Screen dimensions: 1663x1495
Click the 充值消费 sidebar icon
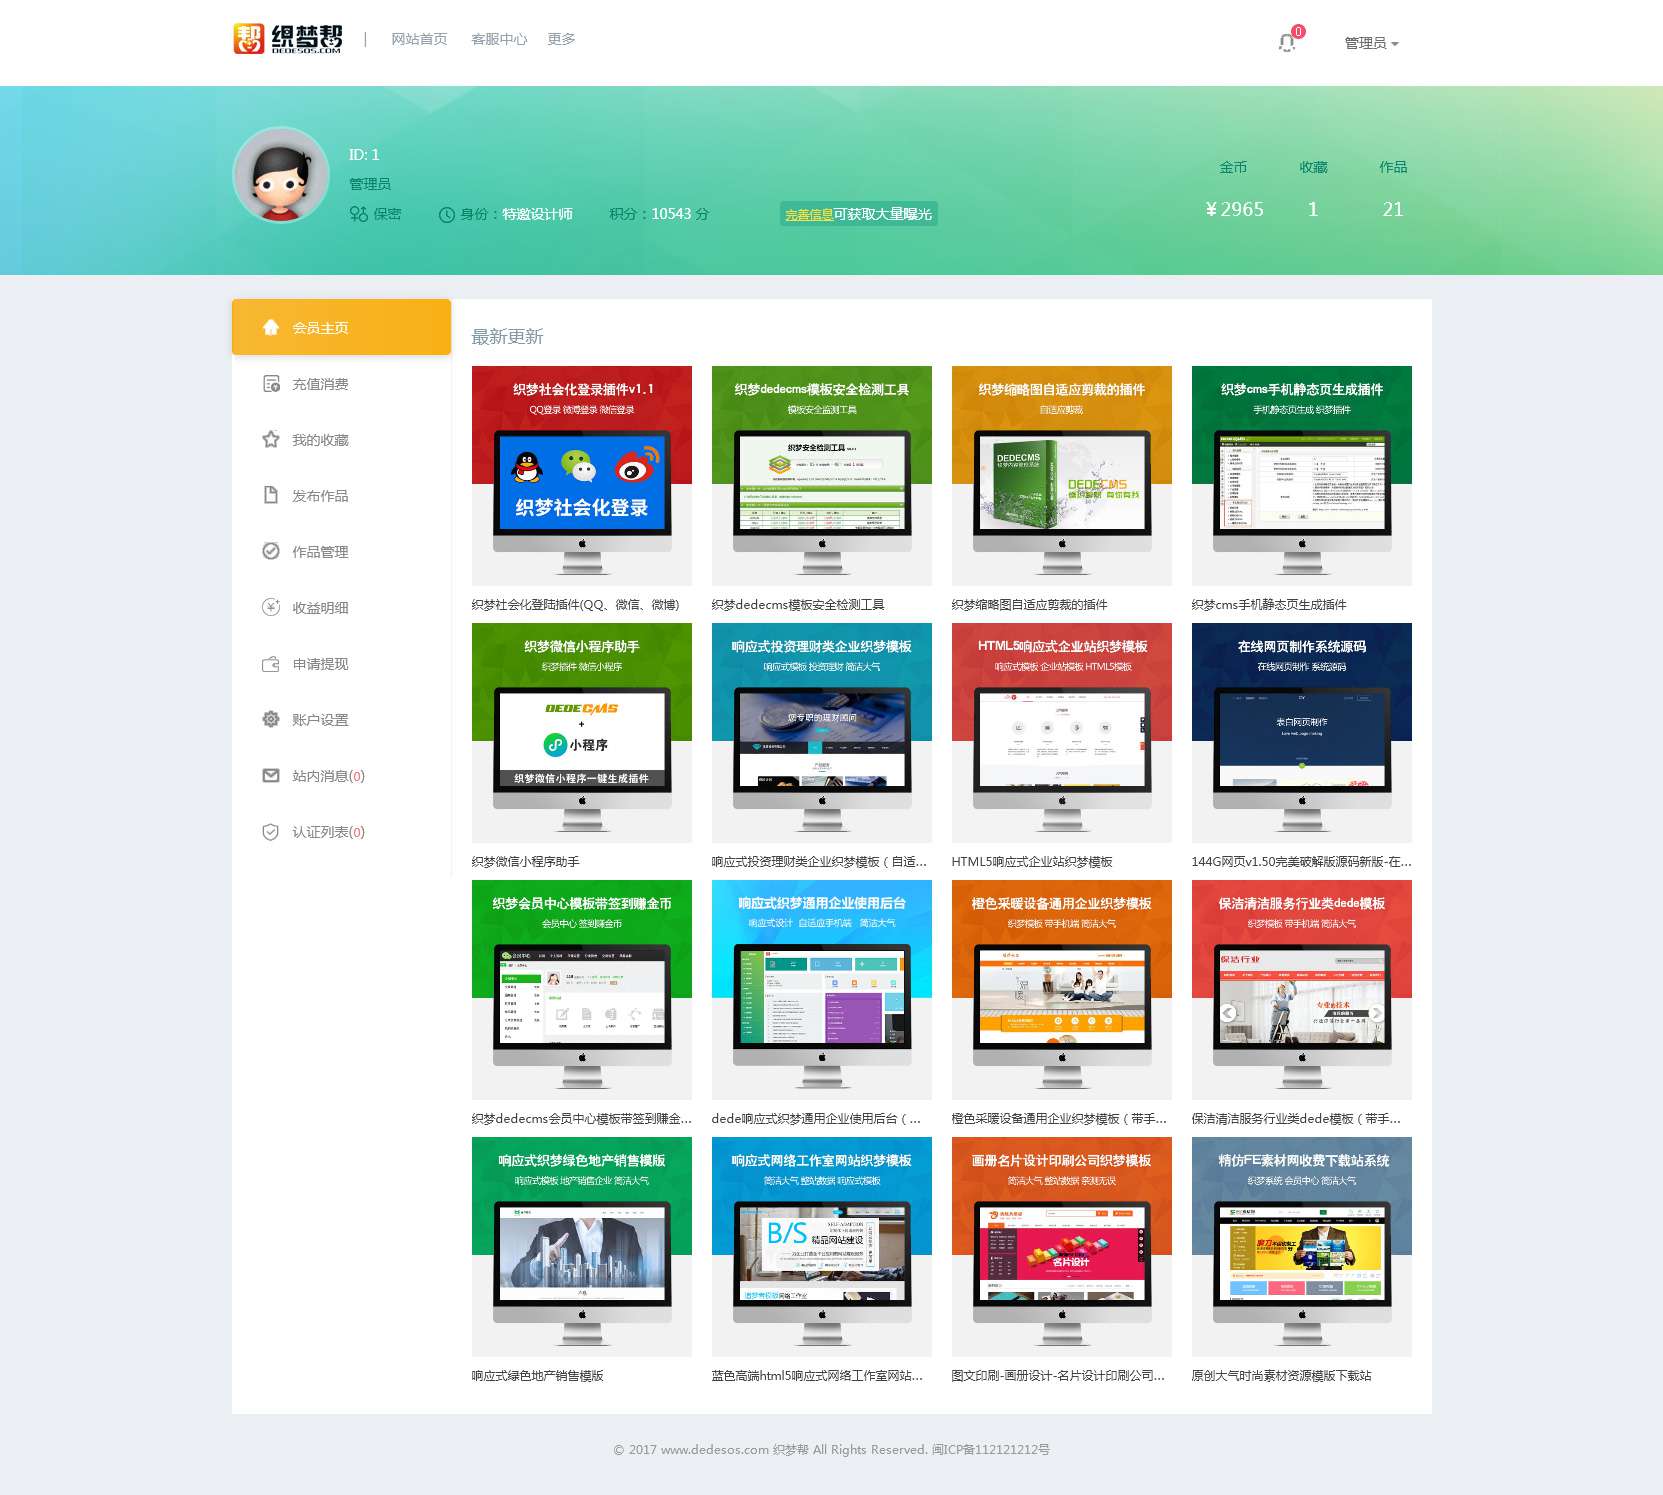coord(271,383)
